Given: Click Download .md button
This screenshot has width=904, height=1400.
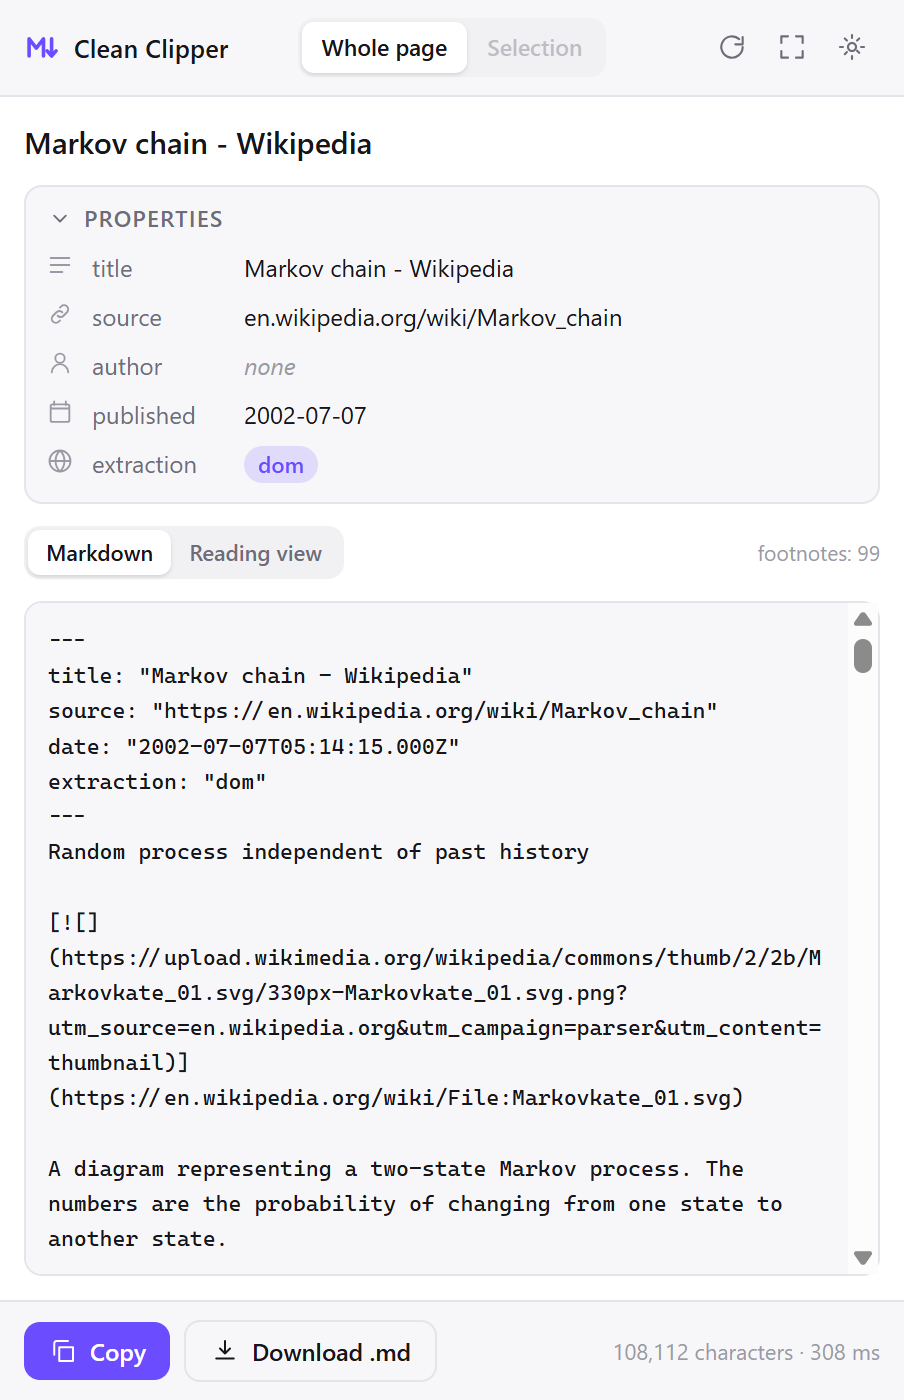Looking at the screenshot, I should [x=311, y=1351].
